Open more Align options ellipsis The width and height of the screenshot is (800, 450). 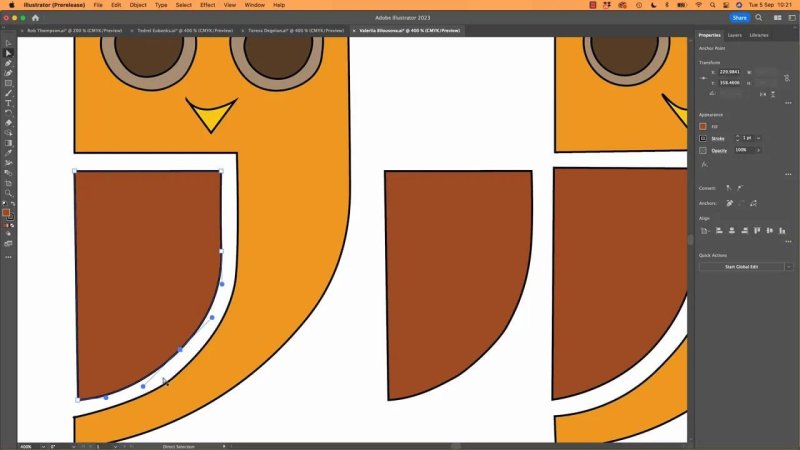tap(788, 241)
